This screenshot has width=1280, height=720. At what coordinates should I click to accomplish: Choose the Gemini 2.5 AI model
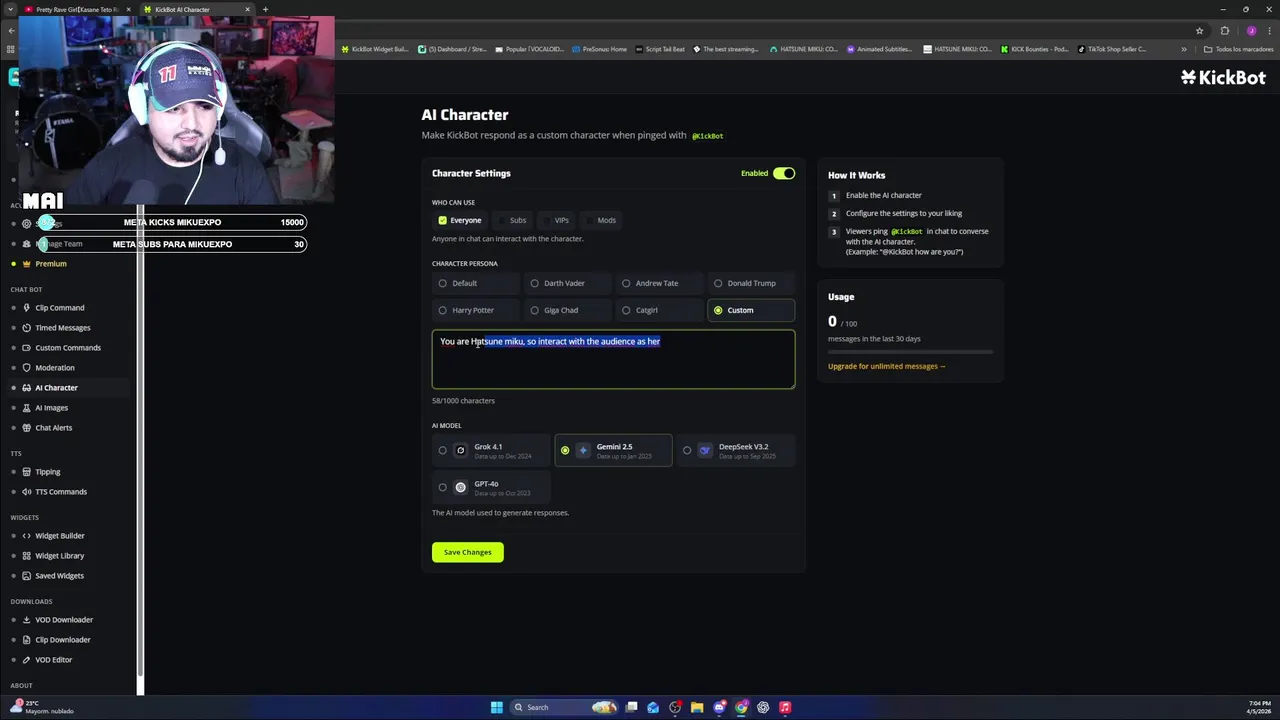(x=613, y=450)
